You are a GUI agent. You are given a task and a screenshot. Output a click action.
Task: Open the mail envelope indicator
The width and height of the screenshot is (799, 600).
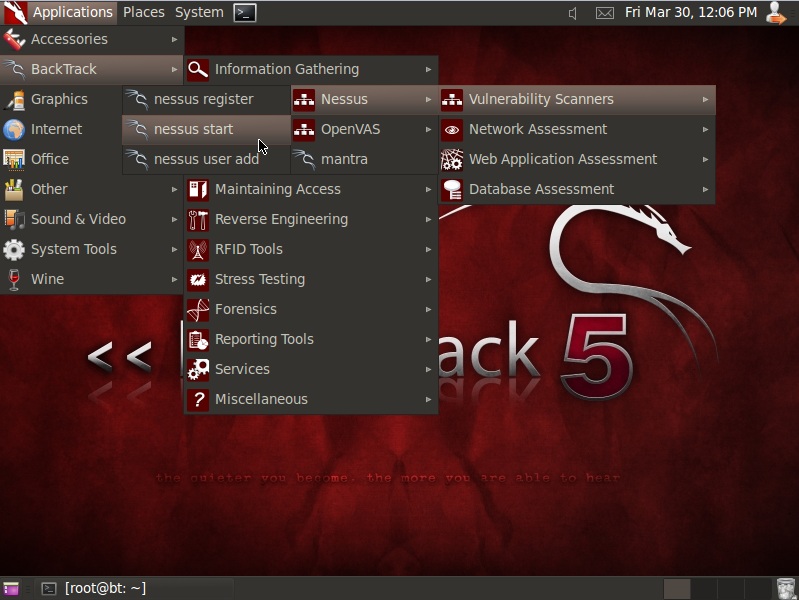(604, 13)
